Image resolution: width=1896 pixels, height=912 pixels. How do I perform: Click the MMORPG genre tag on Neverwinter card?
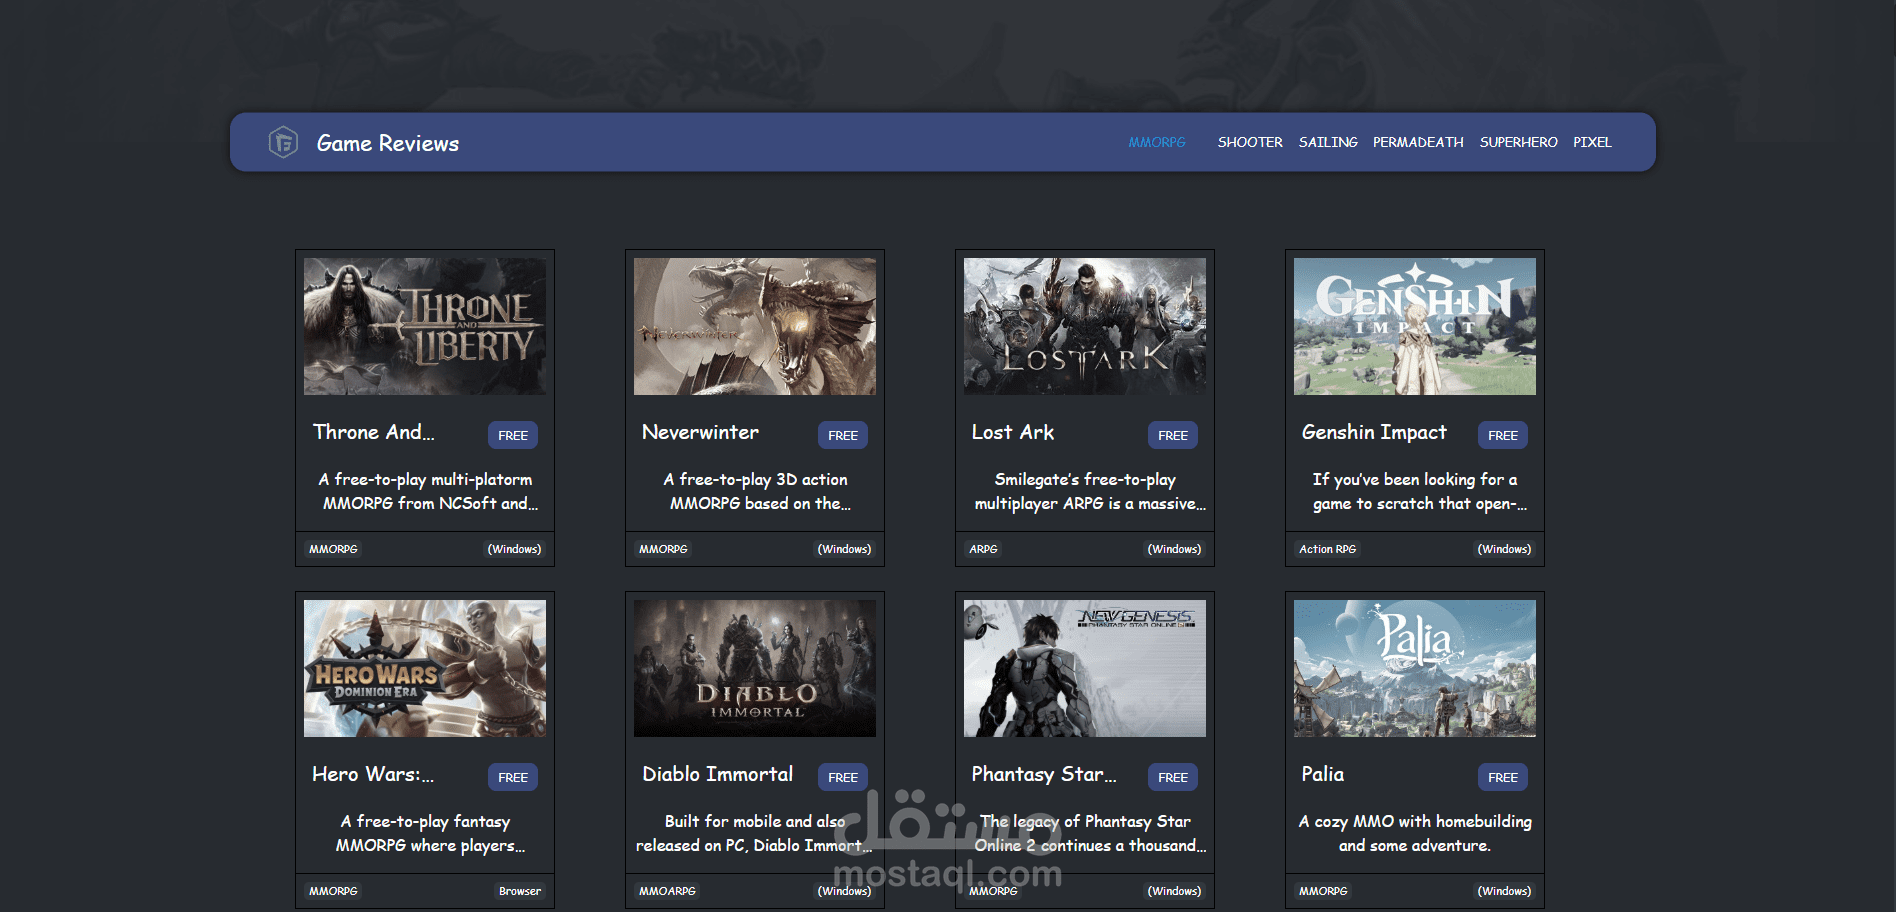coord(663,549)
